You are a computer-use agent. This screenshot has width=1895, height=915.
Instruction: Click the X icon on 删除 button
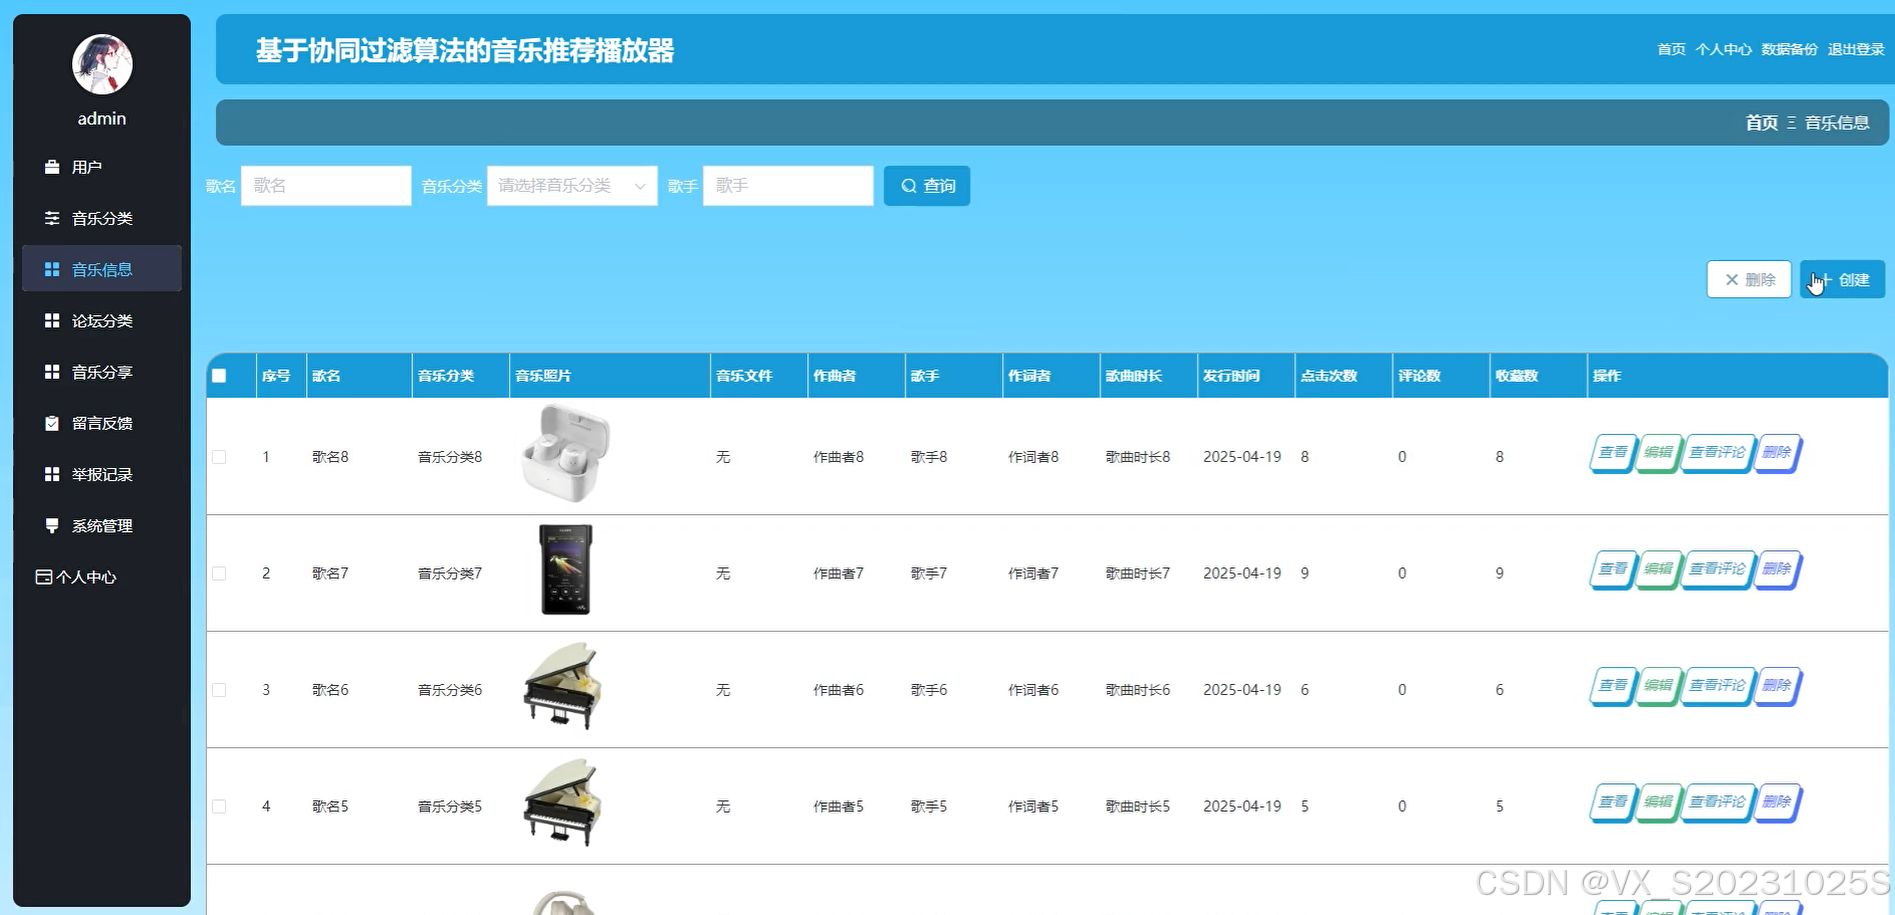1732,280
